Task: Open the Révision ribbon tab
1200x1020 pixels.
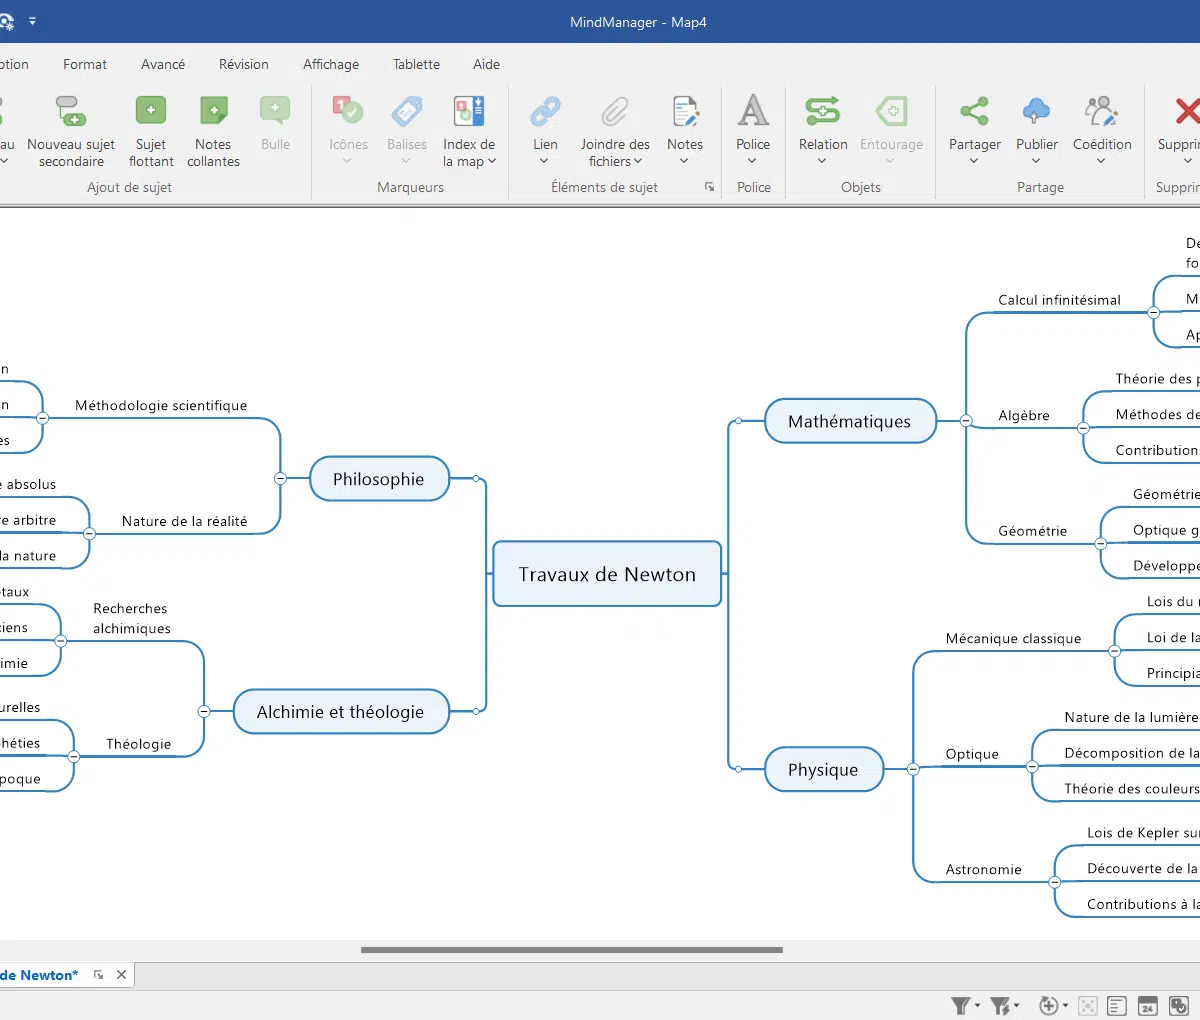Action: pyautogui.click(x=243, y=64)
